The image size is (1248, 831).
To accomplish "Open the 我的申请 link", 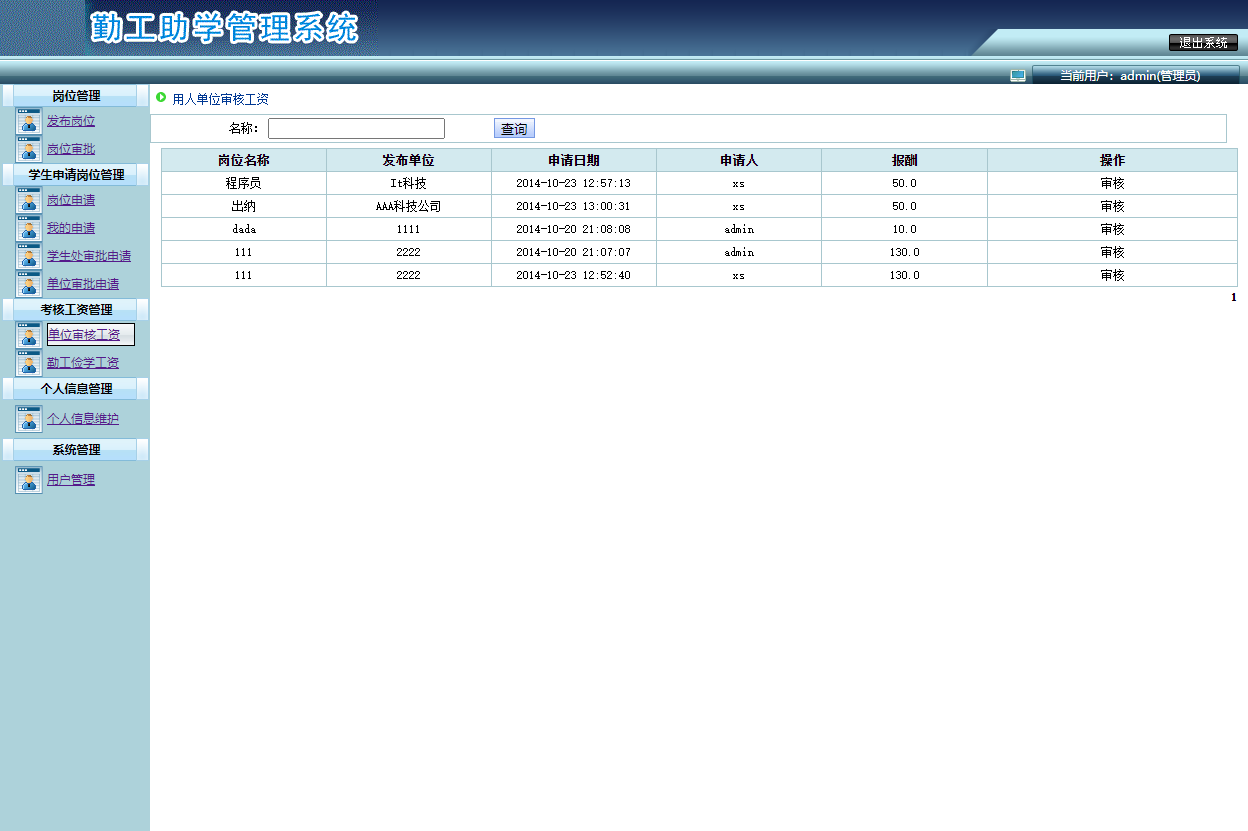I will [73, 228].
